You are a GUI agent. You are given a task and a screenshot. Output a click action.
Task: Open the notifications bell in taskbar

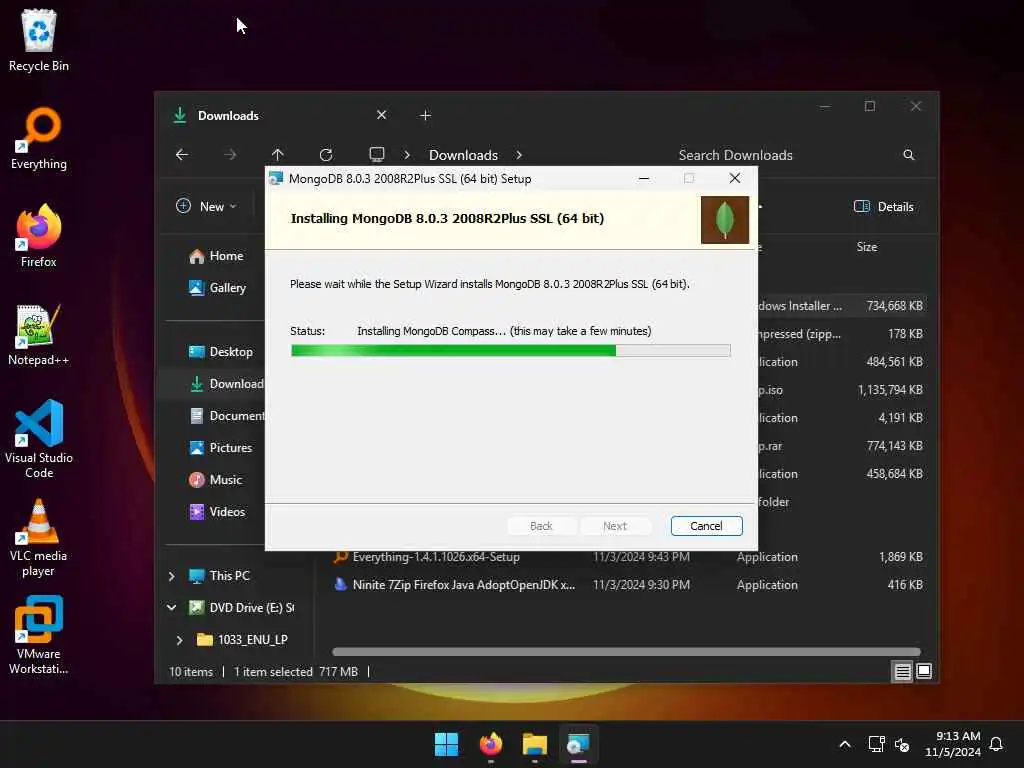[997, 744]
